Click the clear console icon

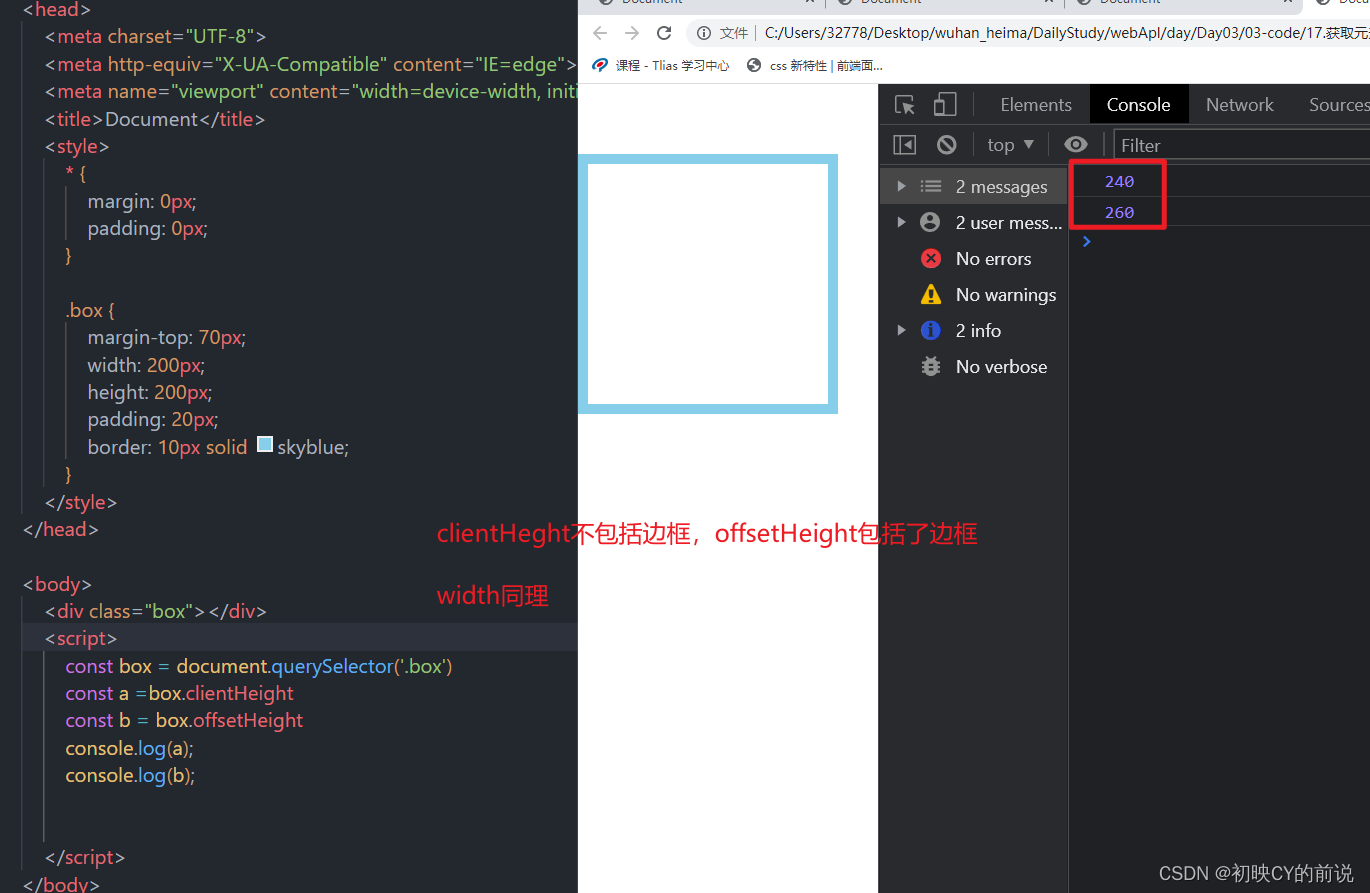946,144
